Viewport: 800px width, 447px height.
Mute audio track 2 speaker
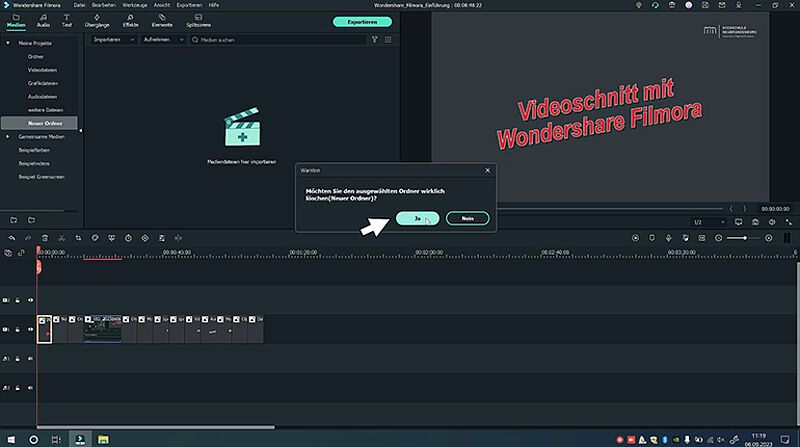31,388
